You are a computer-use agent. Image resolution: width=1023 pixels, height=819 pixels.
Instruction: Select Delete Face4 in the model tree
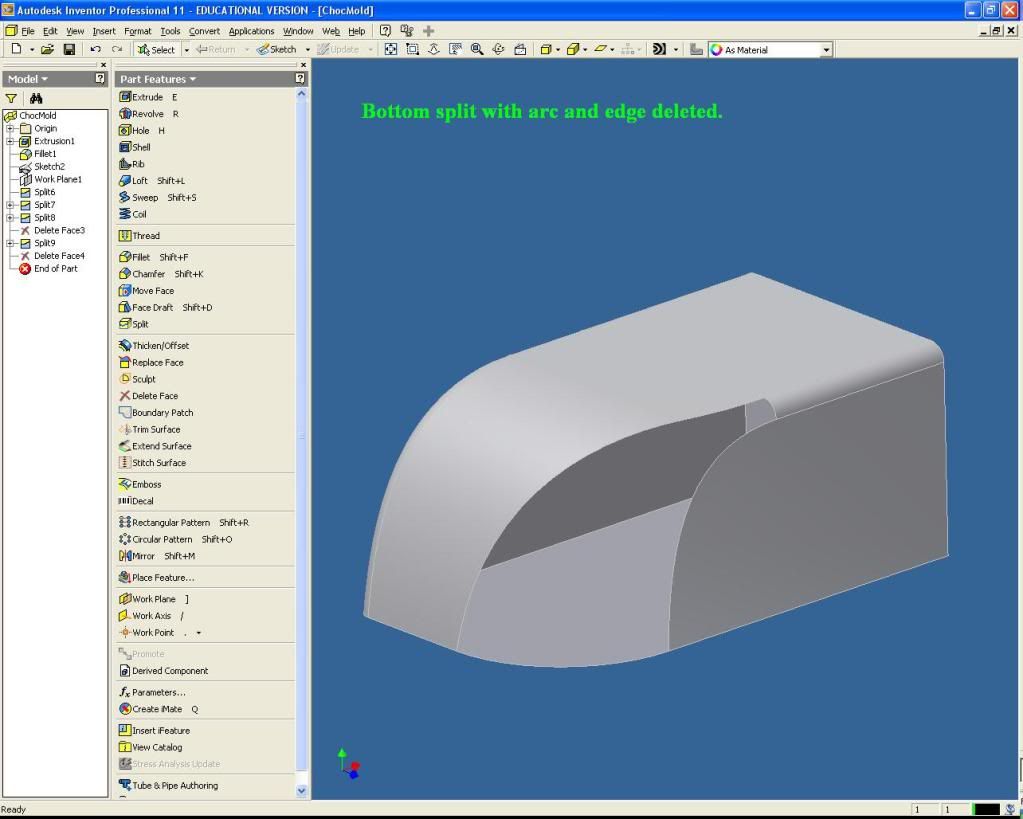[59, 256]
